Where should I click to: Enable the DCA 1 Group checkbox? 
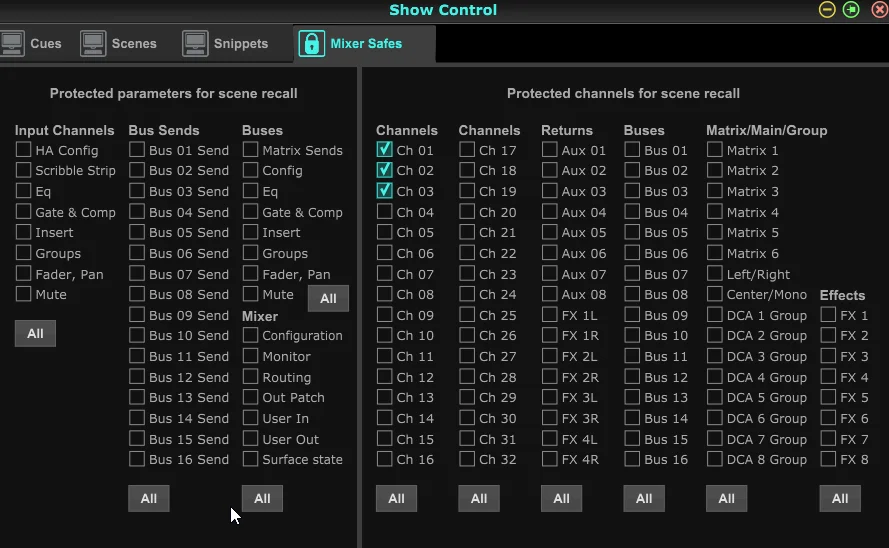click(x=715, y=315)
